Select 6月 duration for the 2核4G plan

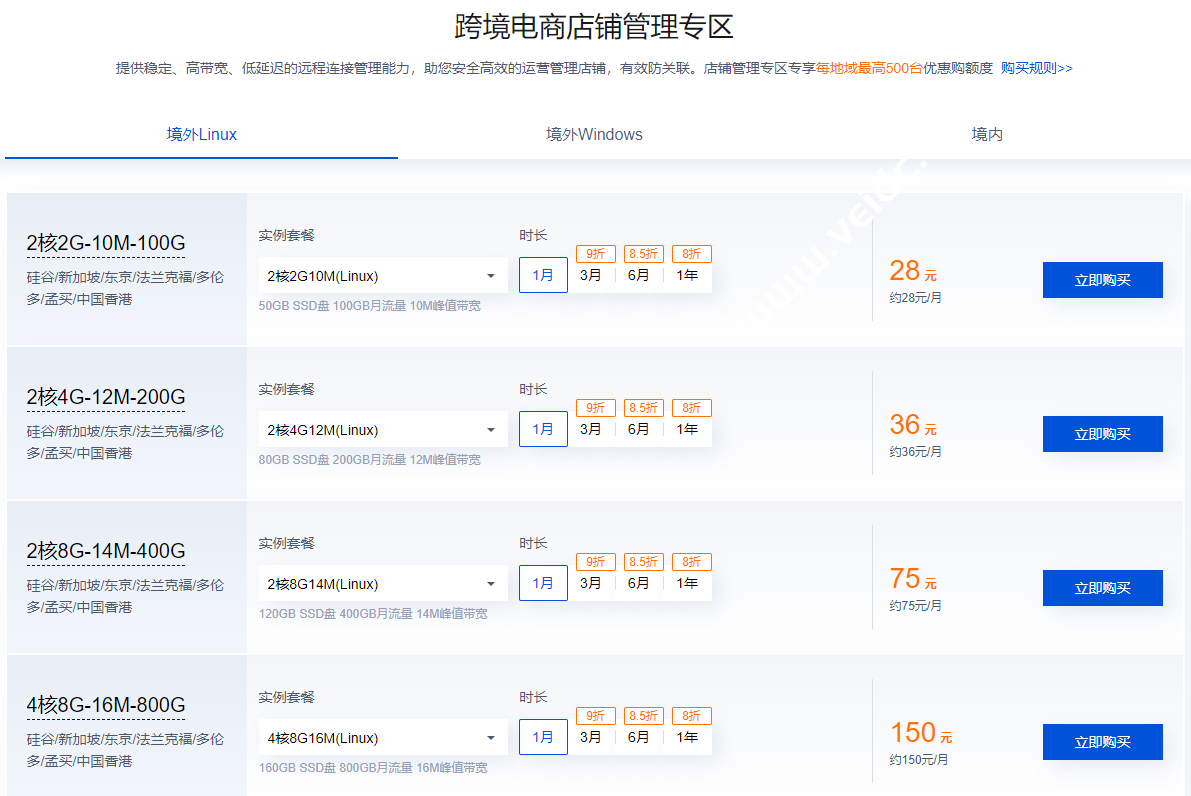coord(639,429)
